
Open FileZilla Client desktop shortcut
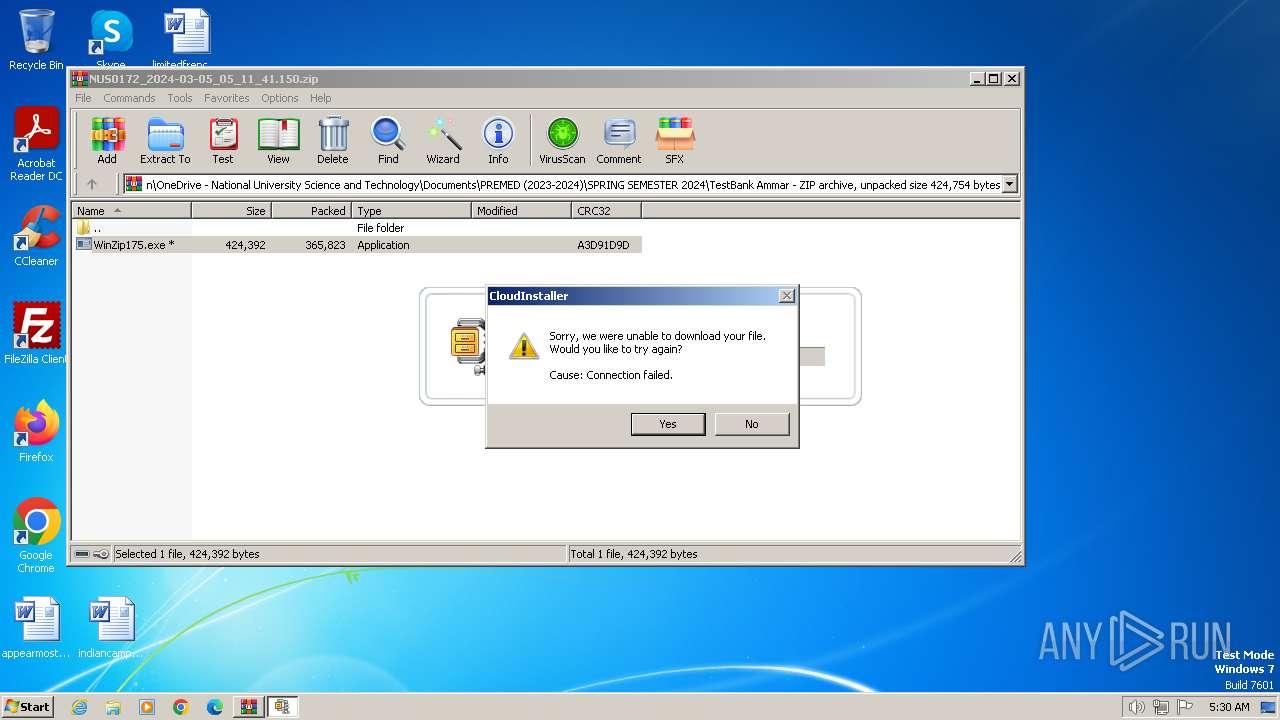point(36,334)
